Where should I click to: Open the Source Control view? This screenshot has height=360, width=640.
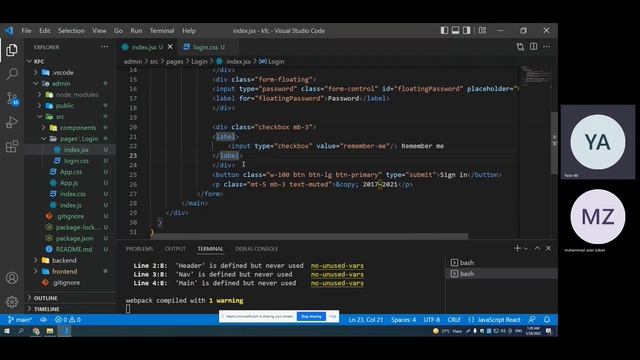coord(12,98)
